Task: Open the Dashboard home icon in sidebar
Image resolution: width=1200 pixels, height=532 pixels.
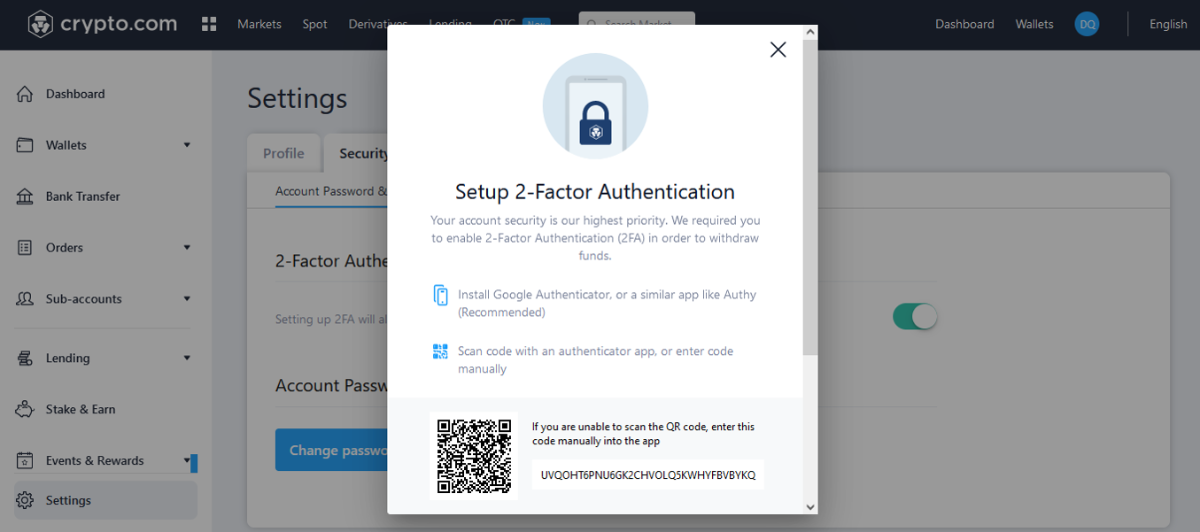Action: point(25,94)
